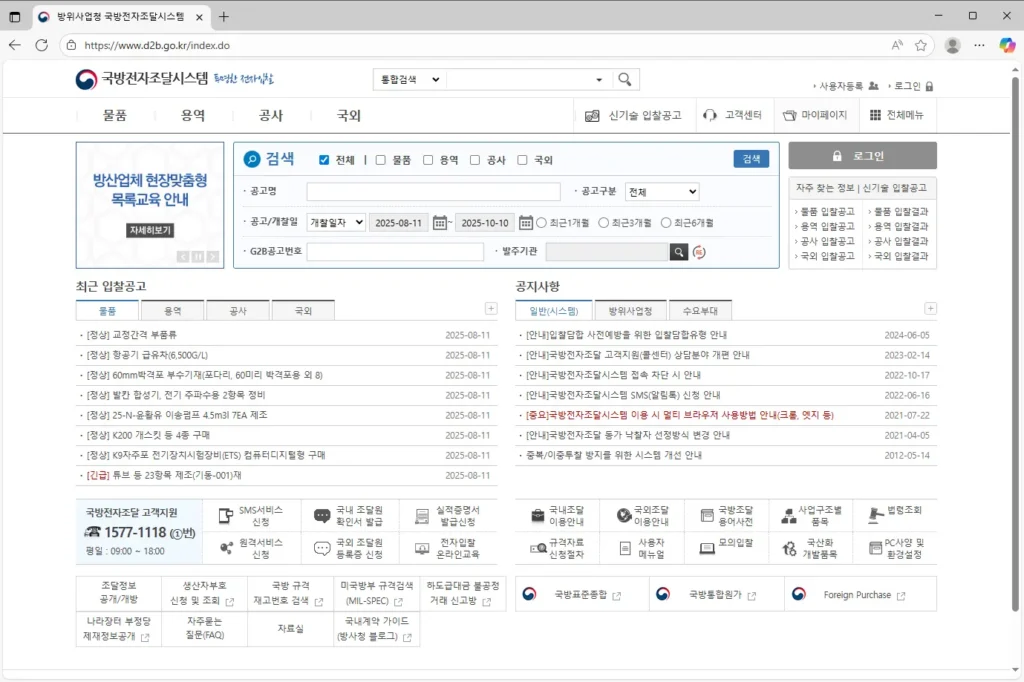
Task: Add page to favorites star icon
Action: [921, 45]
